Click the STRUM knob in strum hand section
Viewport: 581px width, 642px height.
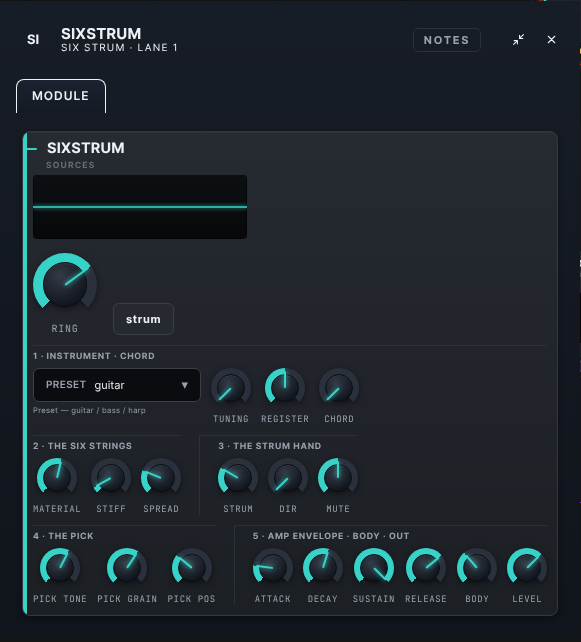point(238,478)
